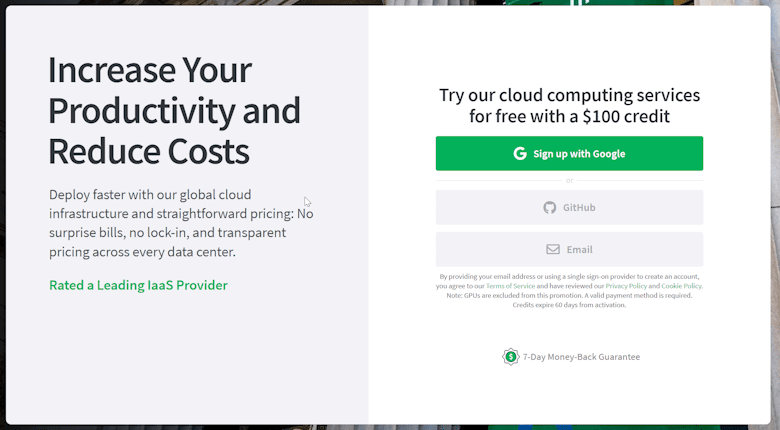780x430 pixels.
Task: Click the Reduce Costs line of the headline
Action: 149,151
